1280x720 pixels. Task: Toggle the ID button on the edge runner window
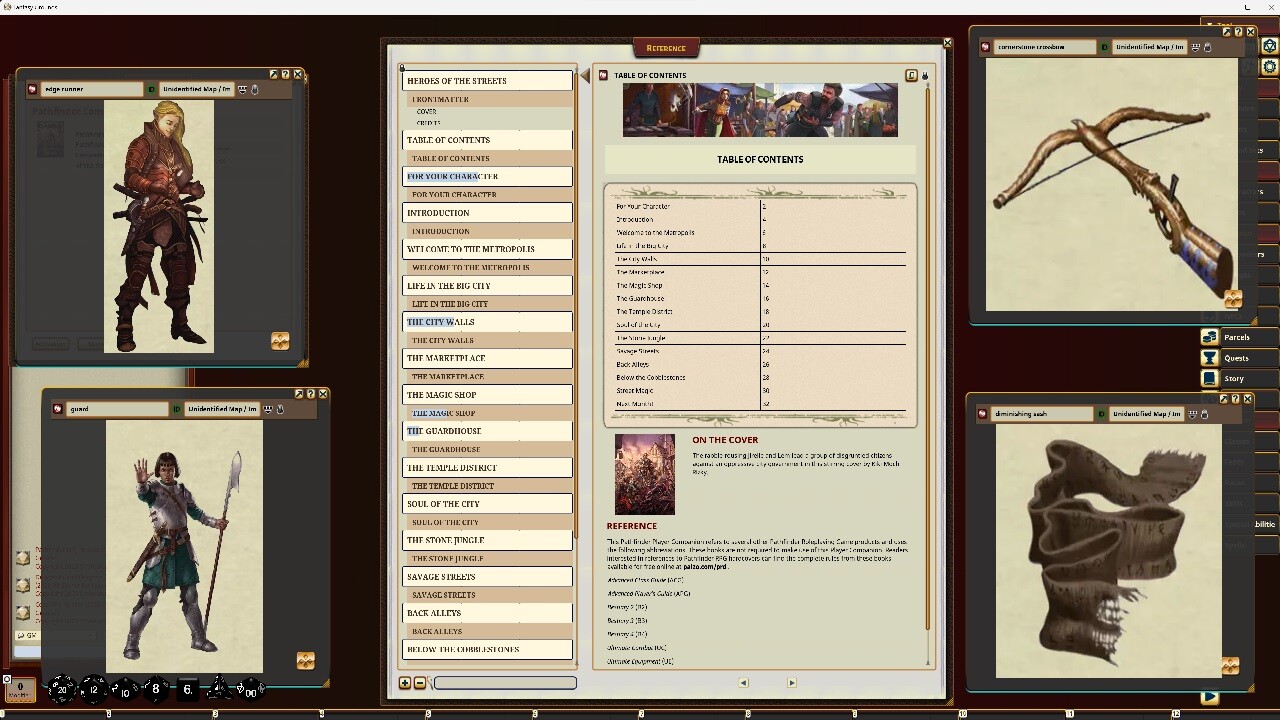150,90
